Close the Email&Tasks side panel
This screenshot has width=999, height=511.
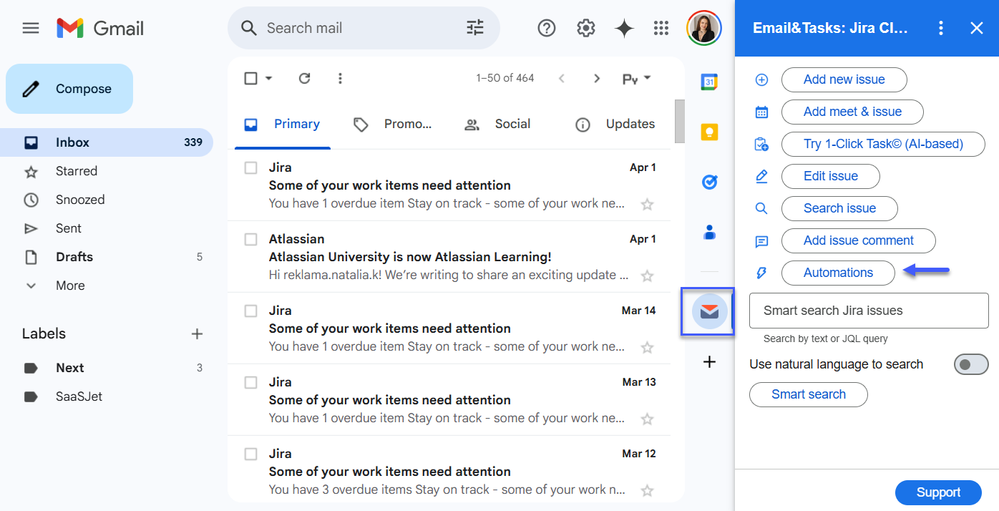click(976, 28)
